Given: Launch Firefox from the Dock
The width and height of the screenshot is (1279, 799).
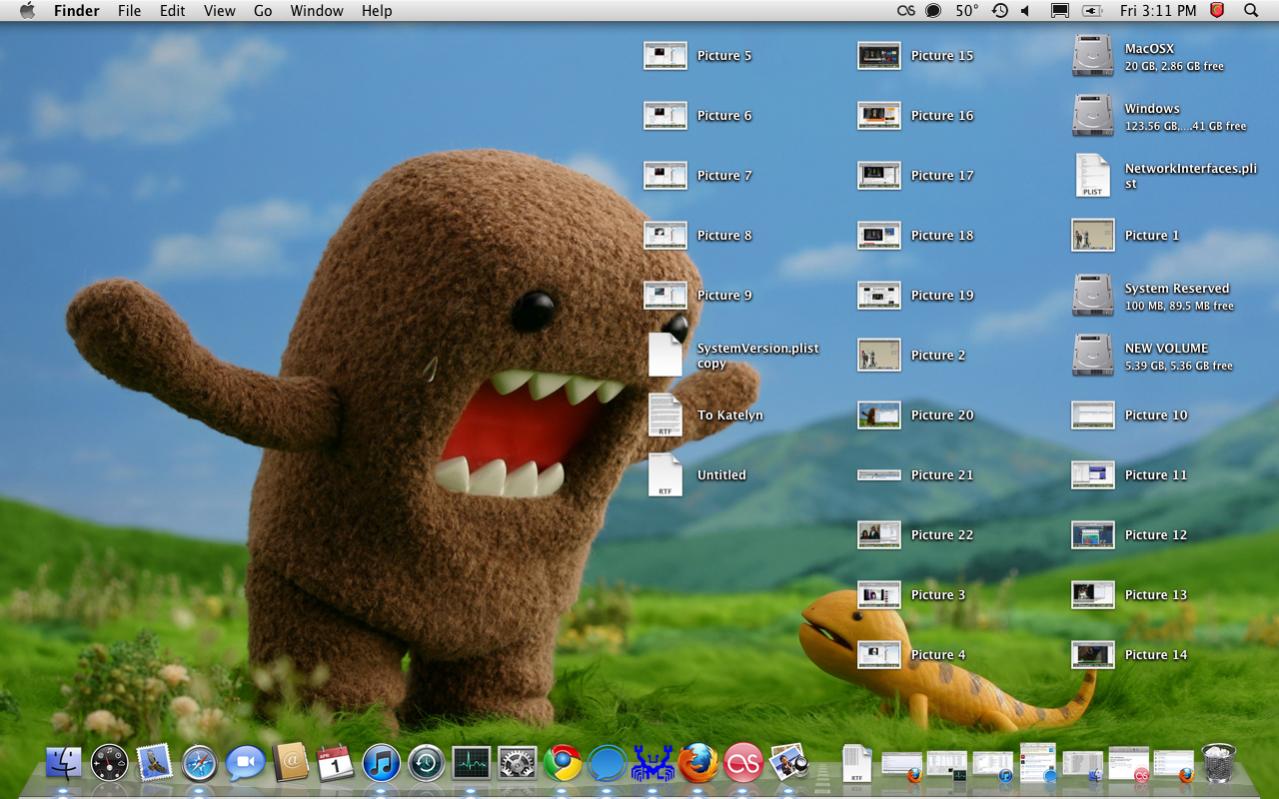Looking at the screenshot, I should point(698,764).
